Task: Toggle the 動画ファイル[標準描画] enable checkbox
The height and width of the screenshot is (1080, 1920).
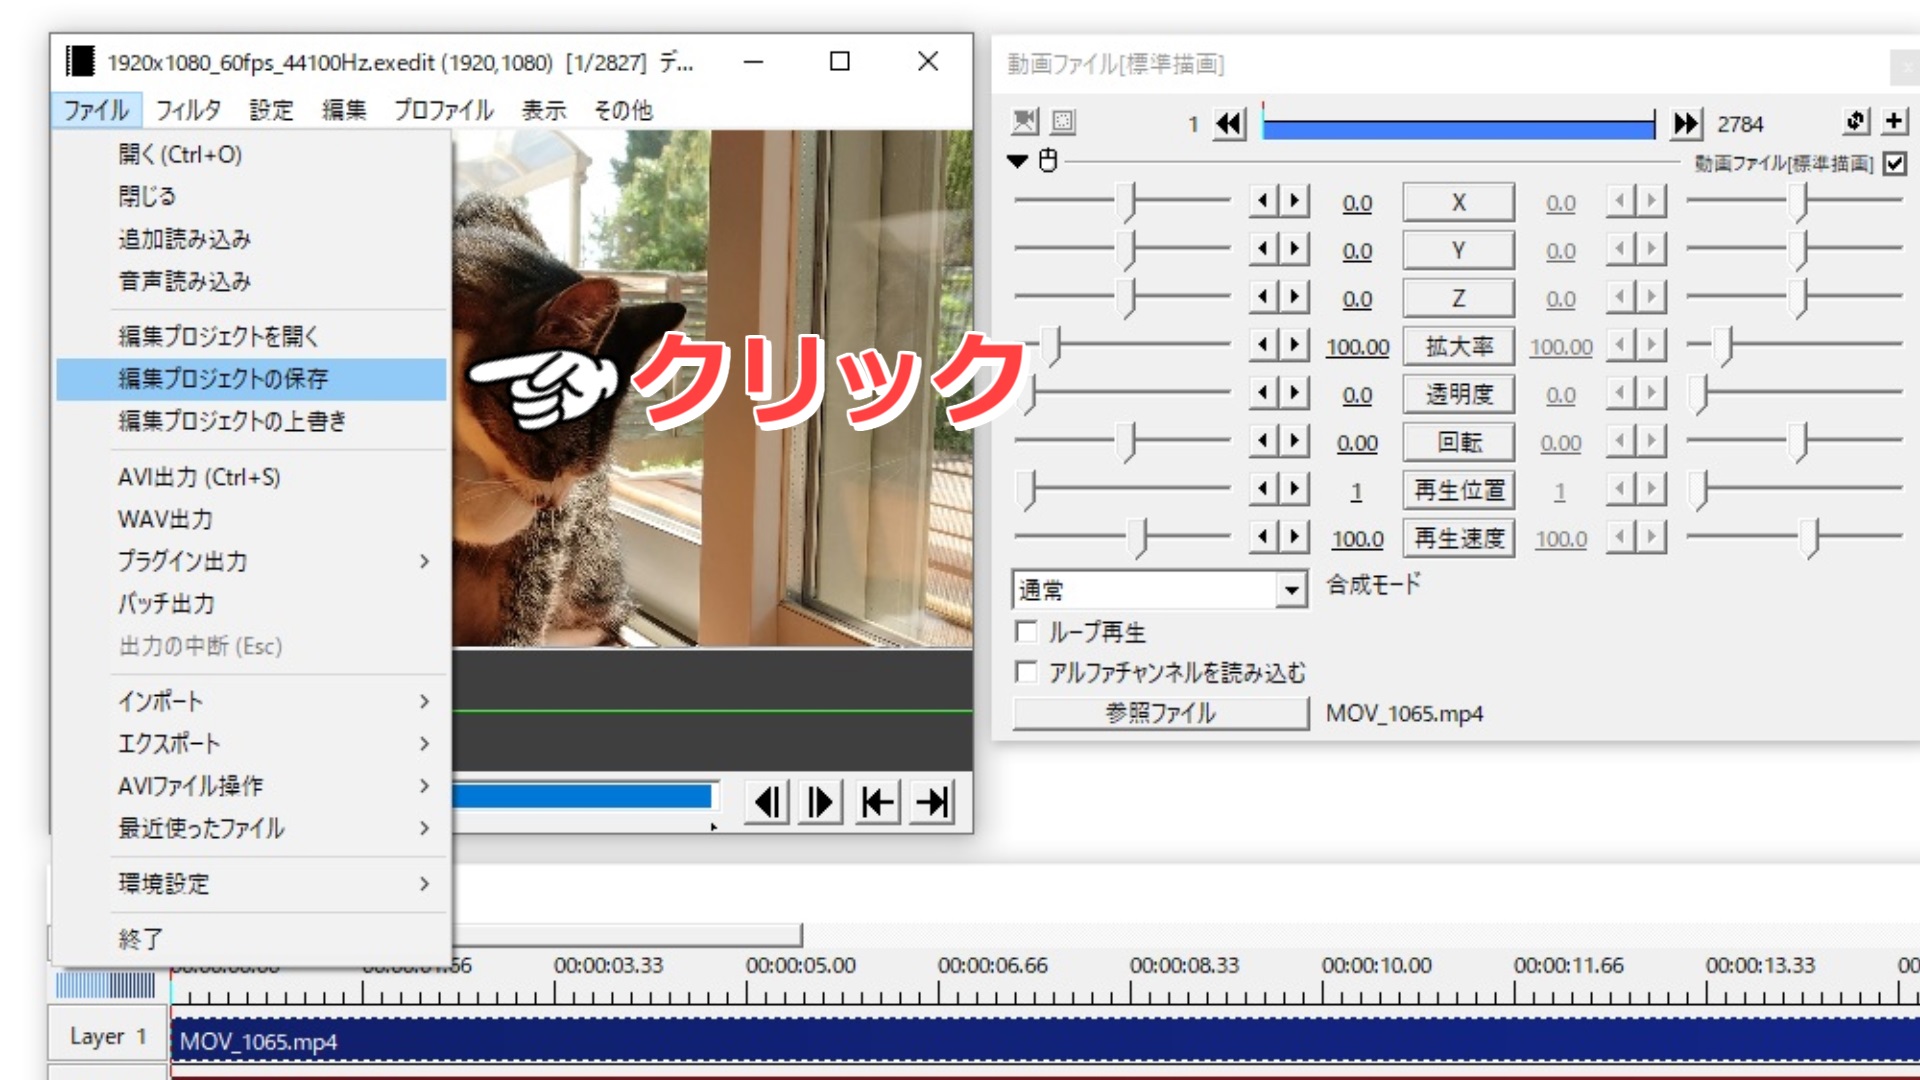Action: point(1894,163)
